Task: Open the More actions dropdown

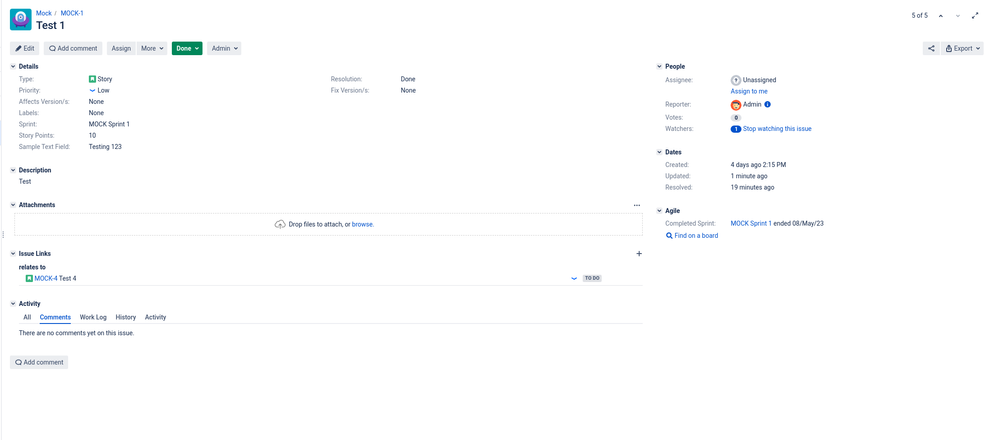Action: (152, 48)
